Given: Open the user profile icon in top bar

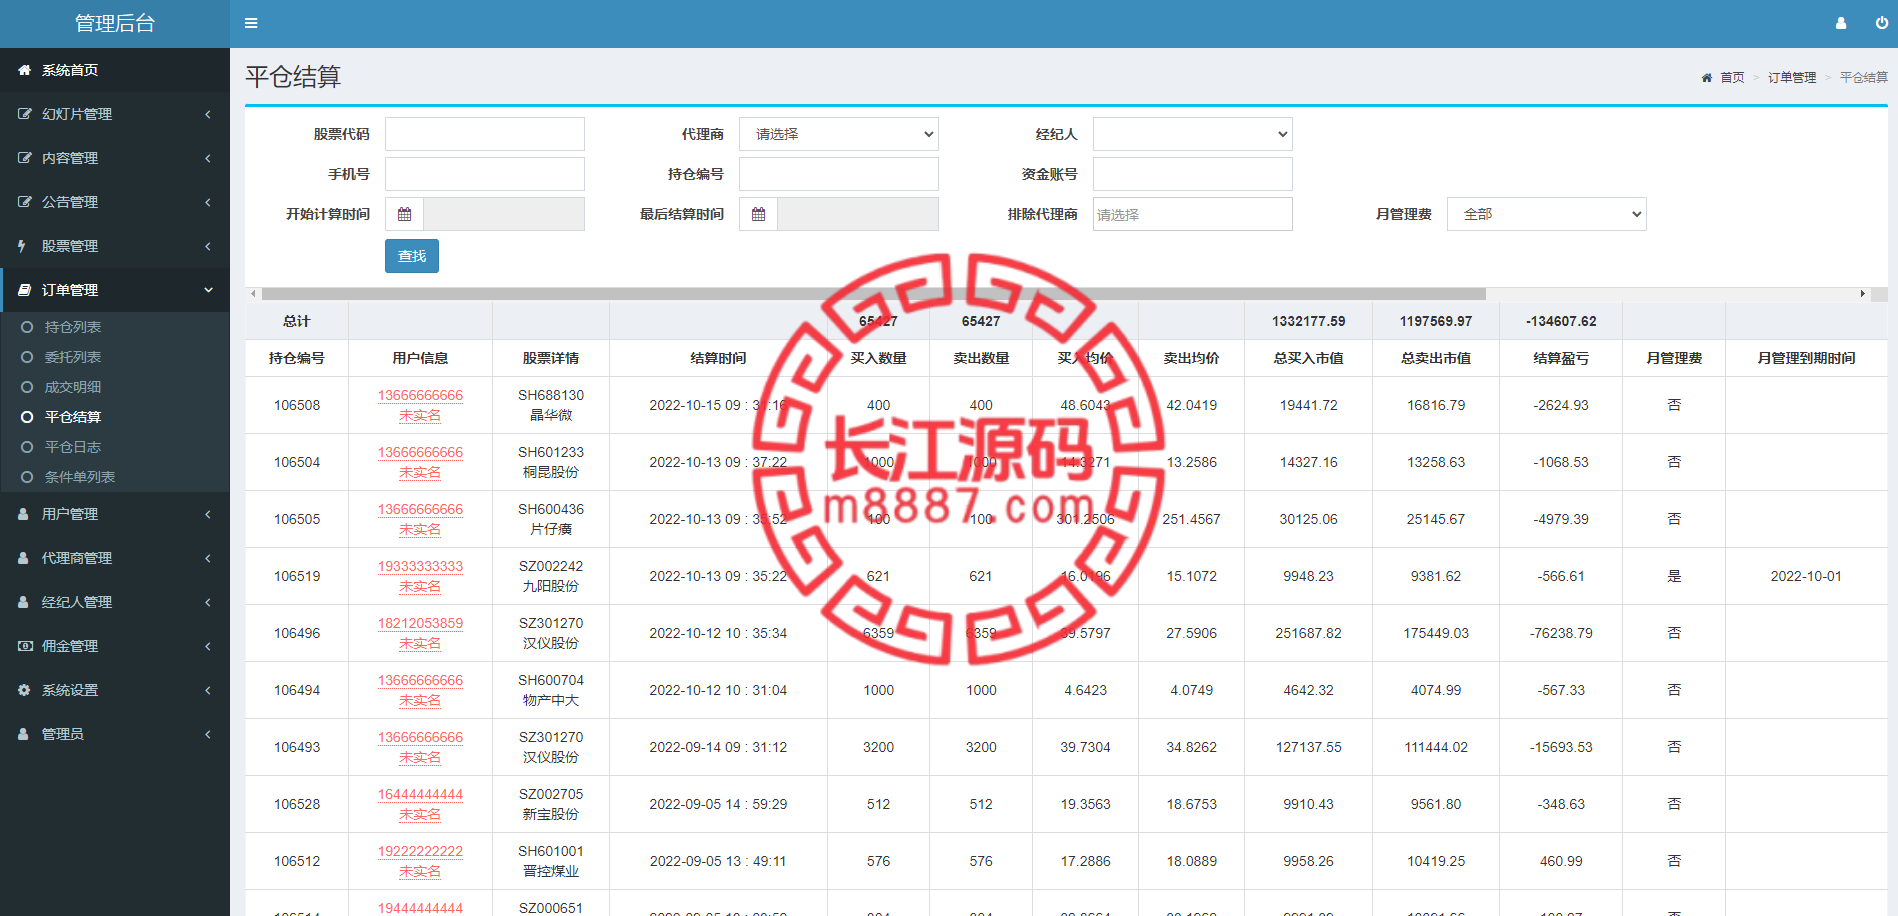Looking at the screenshot, I should pyautogui.click(x=1841, y=23).
